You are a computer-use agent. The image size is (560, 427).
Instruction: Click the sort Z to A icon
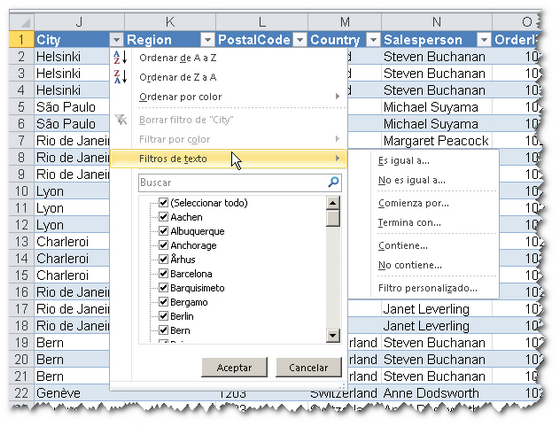120,77
